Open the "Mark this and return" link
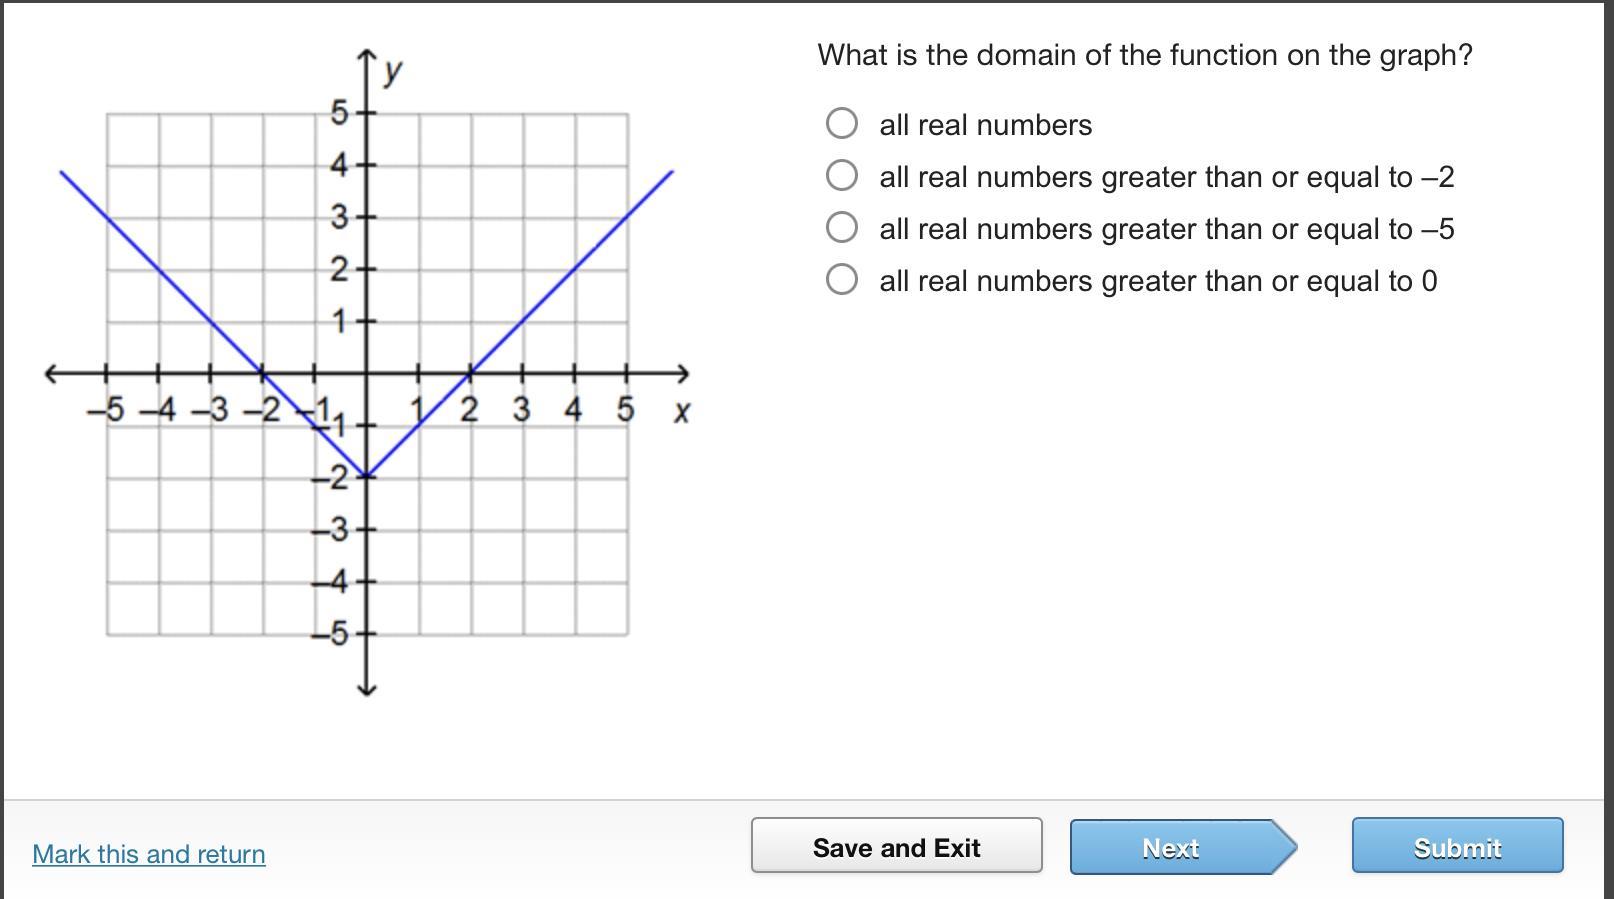 (x=149, y=854)
